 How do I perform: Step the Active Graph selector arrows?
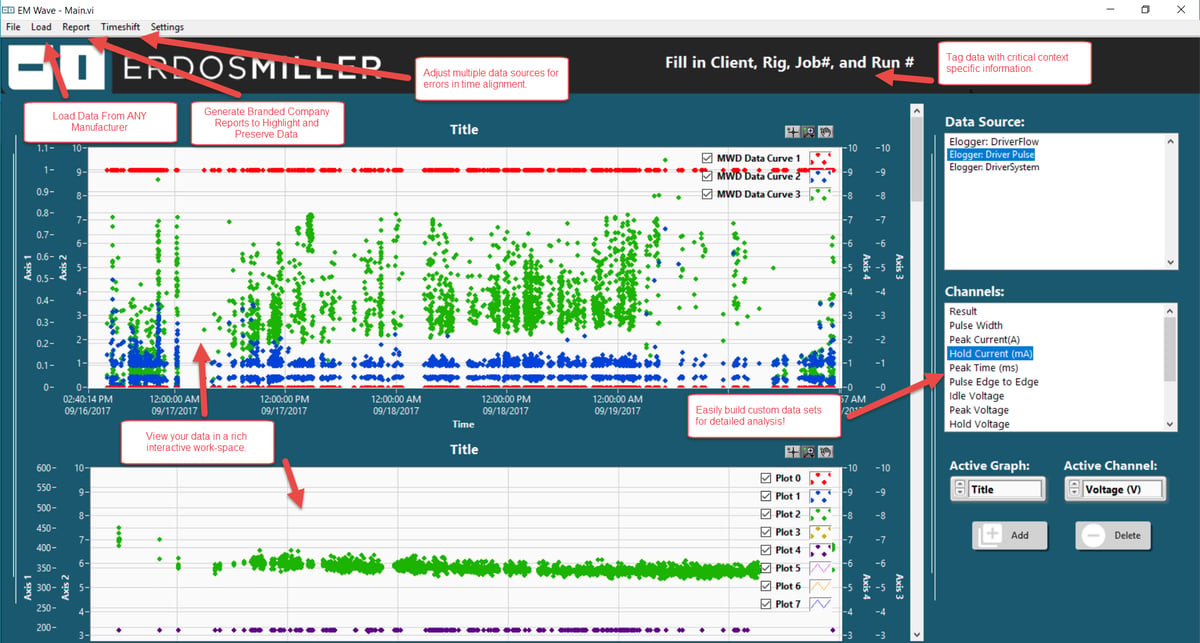(959, 489)
